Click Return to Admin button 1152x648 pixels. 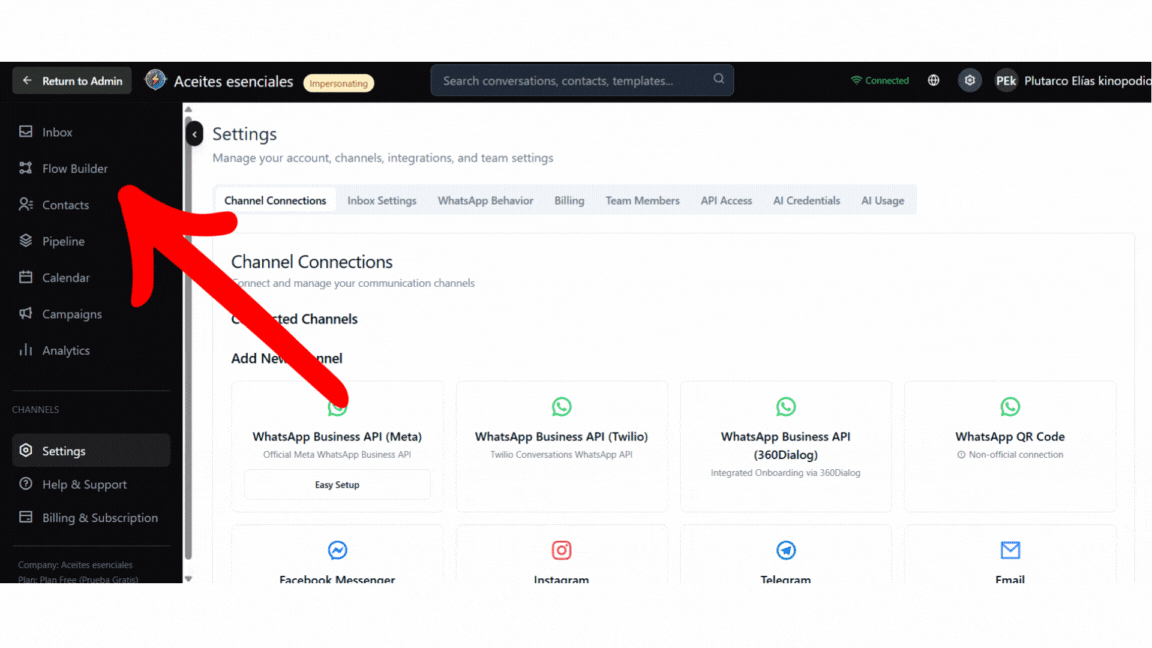click(72, 81)
